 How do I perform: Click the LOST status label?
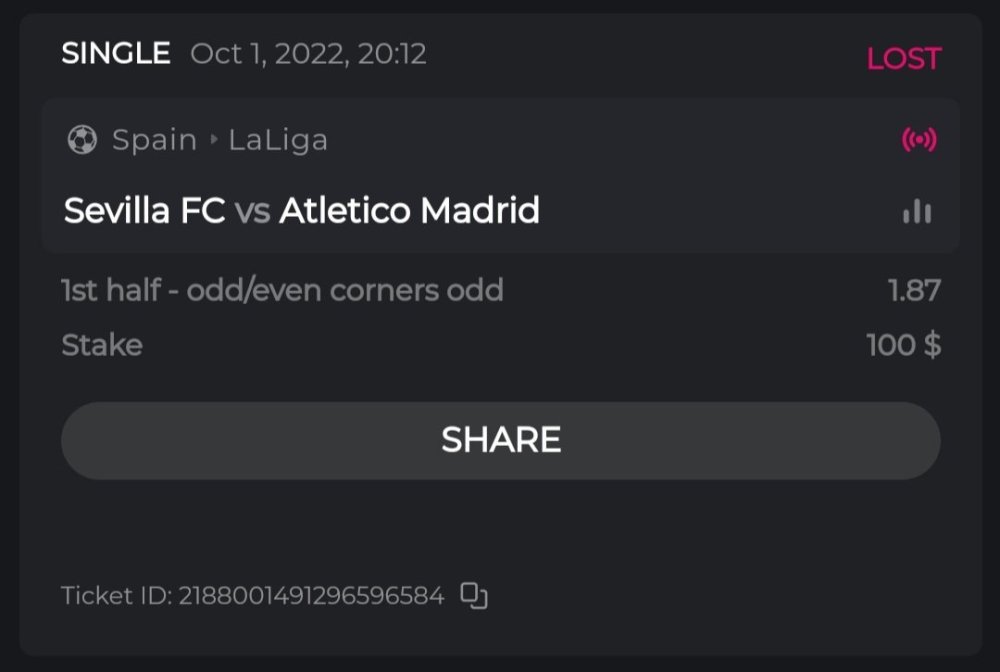(x=903, y=59)
